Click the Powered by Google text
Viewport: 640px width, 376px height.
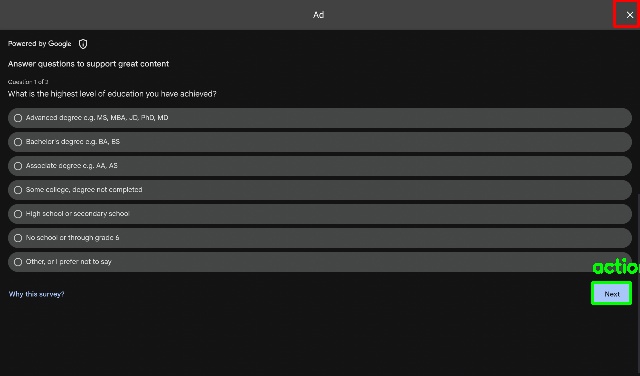pos(40,44)
